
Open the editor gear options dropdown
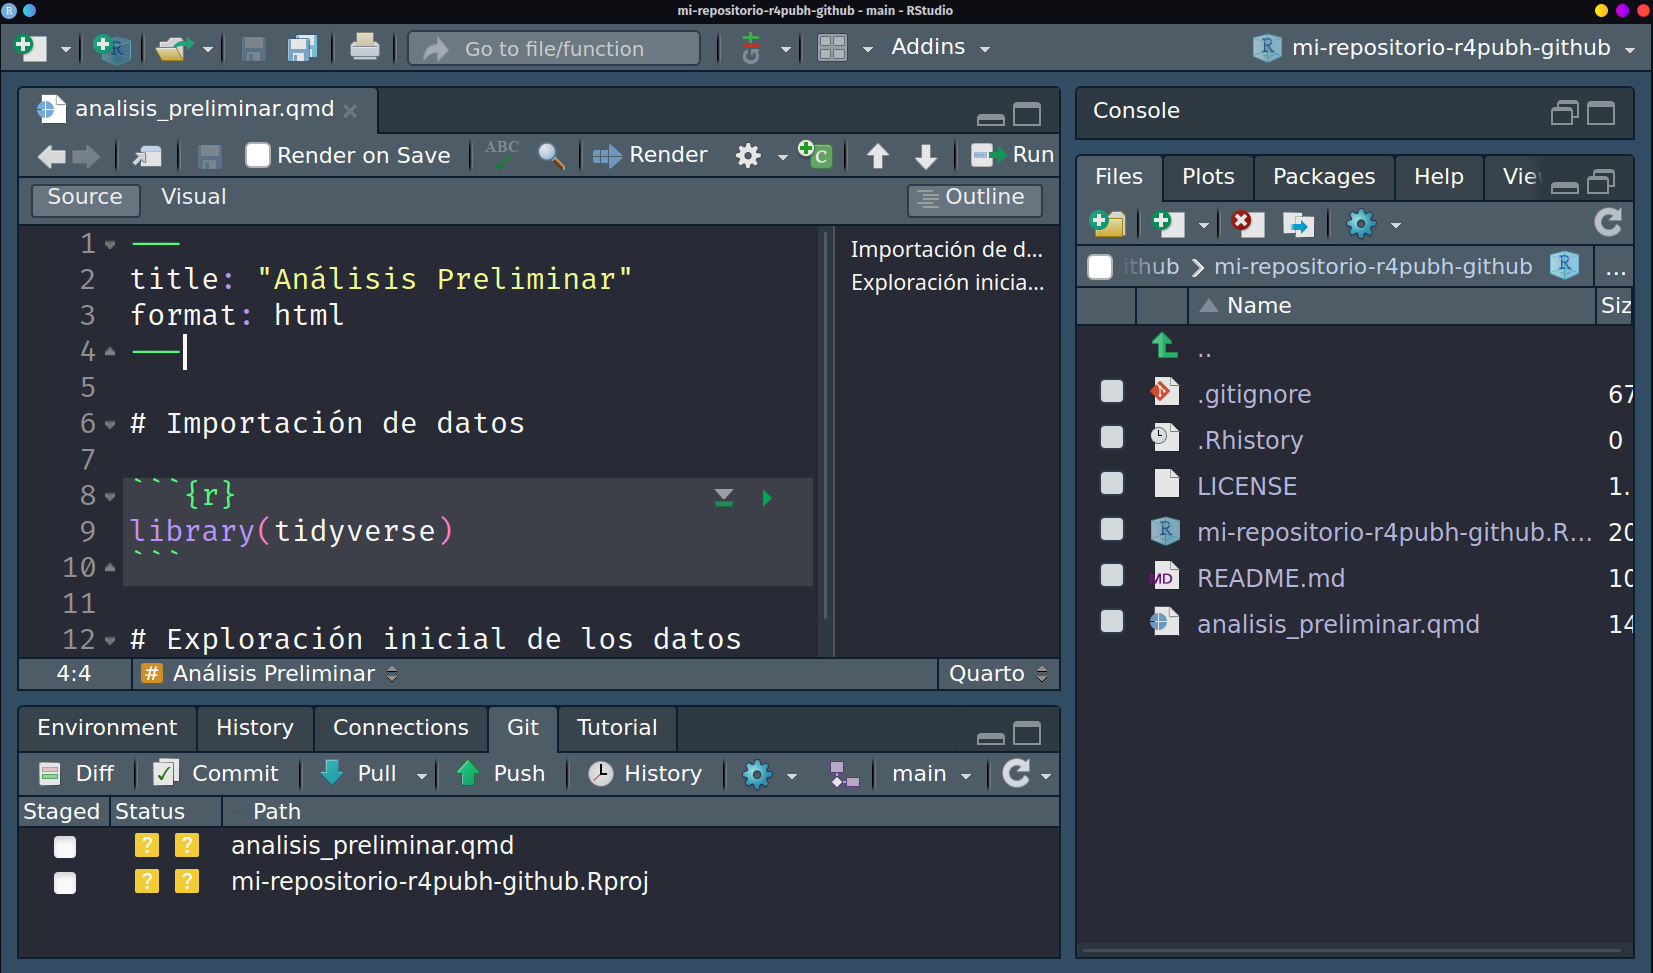[x=762, y=156]
